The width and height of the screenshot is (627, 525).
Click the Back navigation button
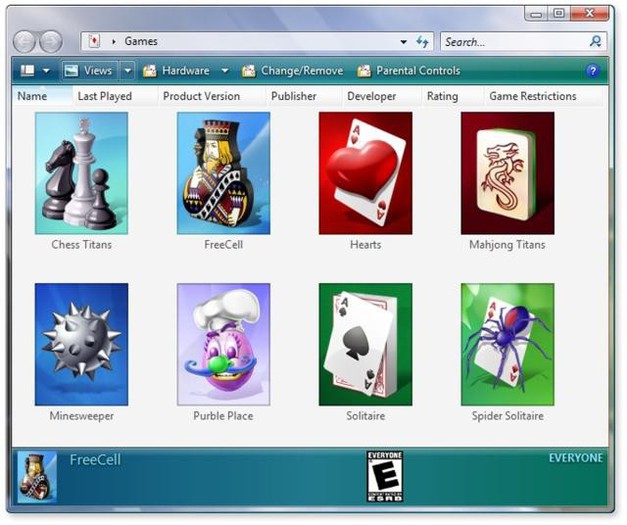[x=26, y=42]
